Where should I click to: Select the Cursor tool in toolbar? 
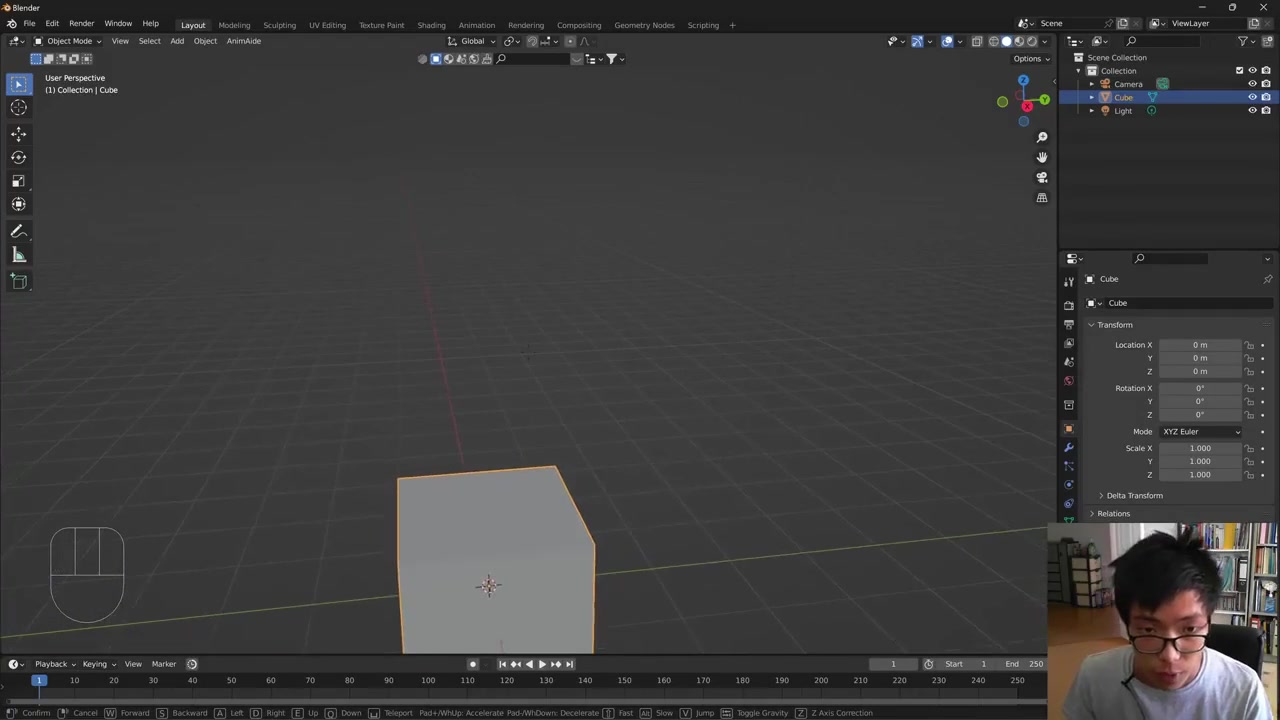[x=18, y=108]
